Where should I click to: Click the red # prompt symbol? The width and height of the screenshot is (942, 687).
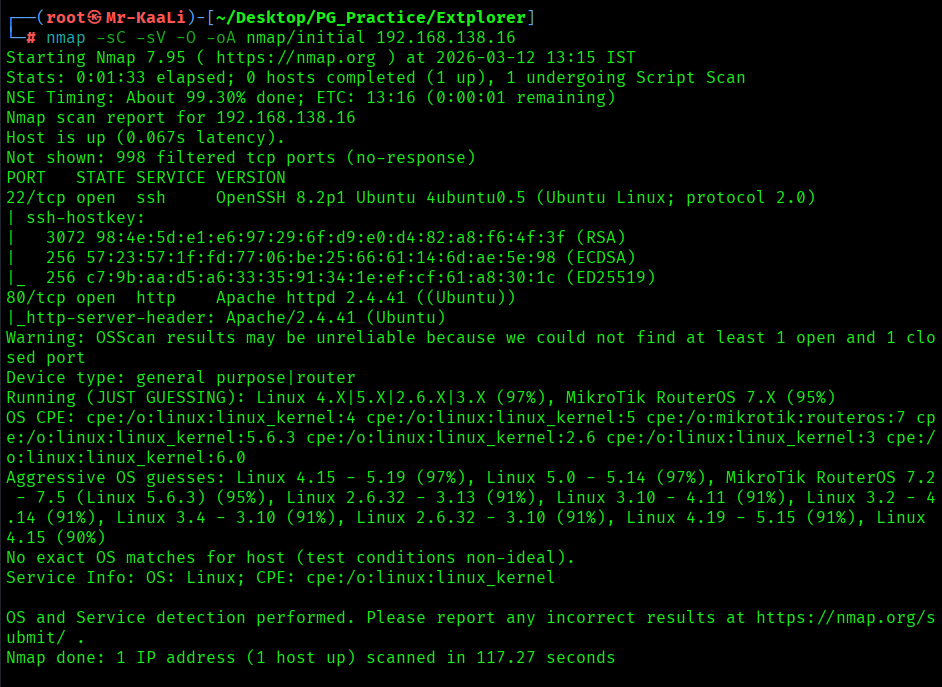coord(32,37)
